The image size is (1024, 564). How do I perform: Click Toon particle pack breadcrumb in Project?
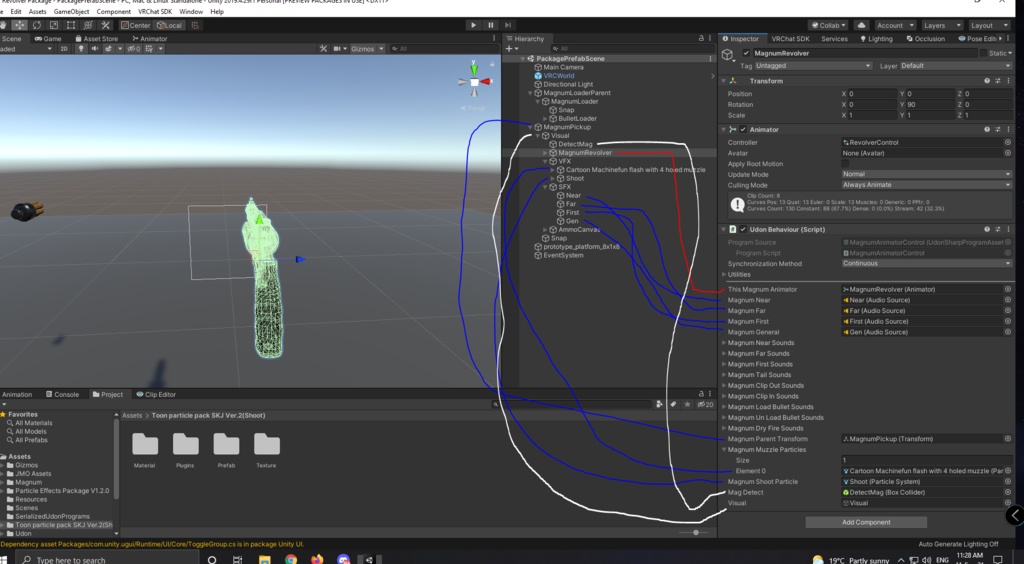click(208, 415)
